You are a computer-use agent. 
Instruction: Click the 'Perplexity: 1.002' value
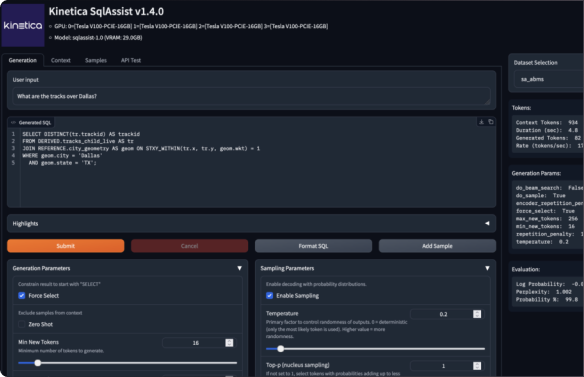click(543, 292)
